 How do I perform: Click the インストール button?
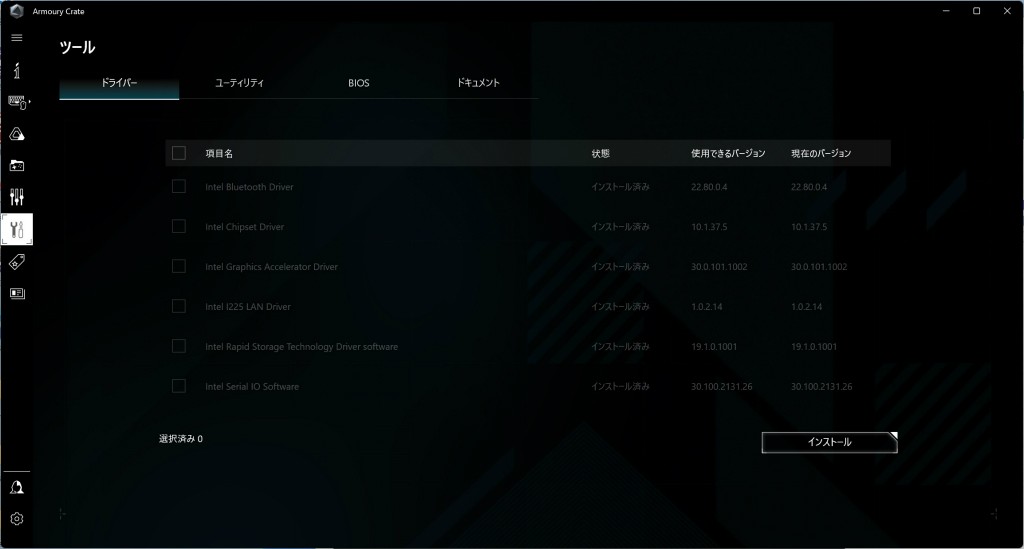tap(829, 442)
